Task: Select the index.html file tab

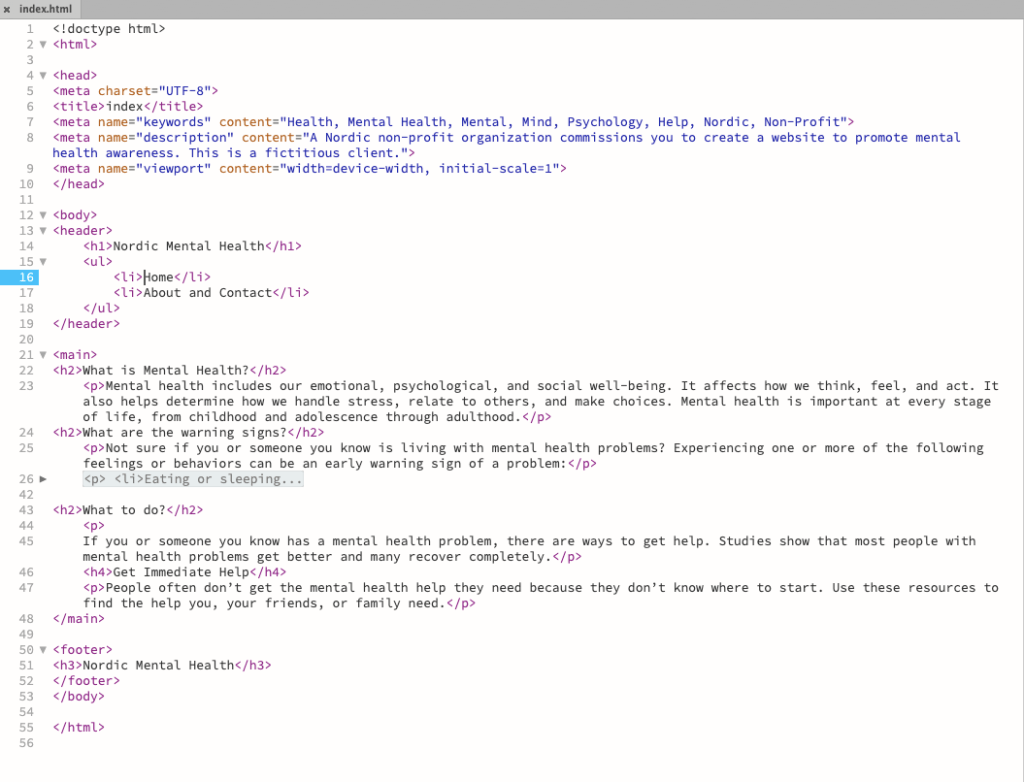Action: pos(45,9)
